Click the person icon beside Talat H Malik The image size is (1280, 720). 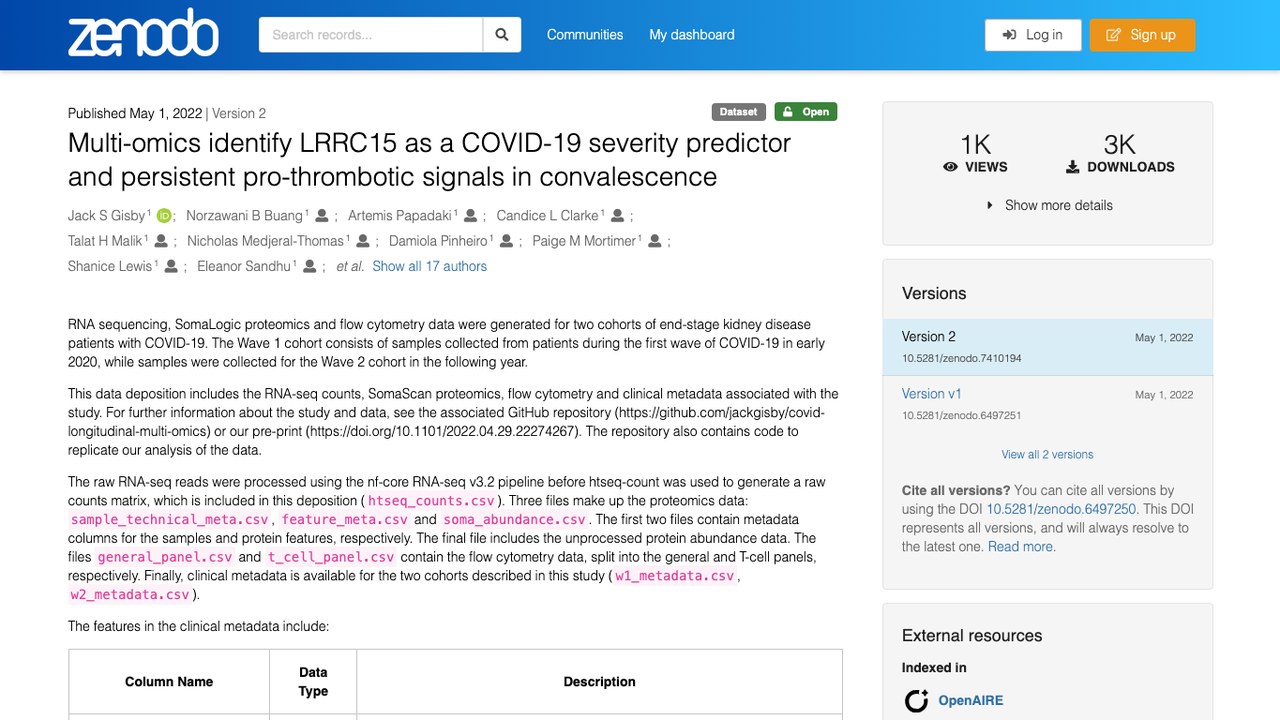coord(162,241)
